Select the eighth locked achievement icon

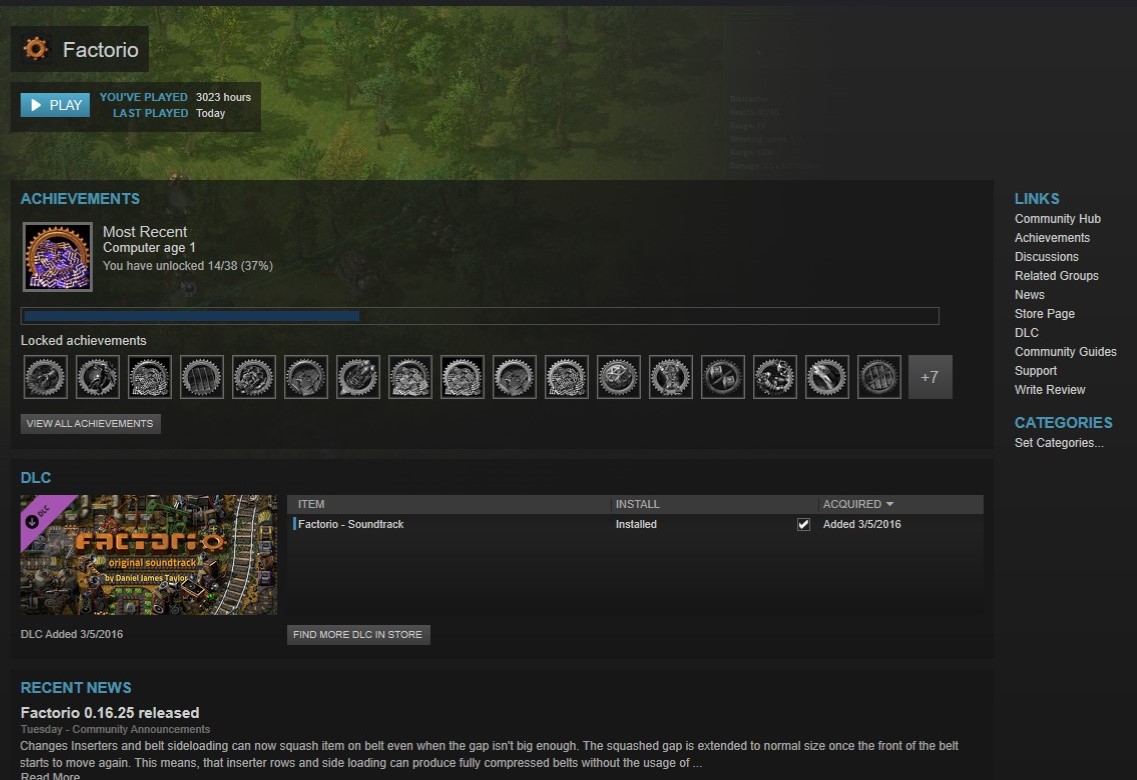[x=410, y=377]
